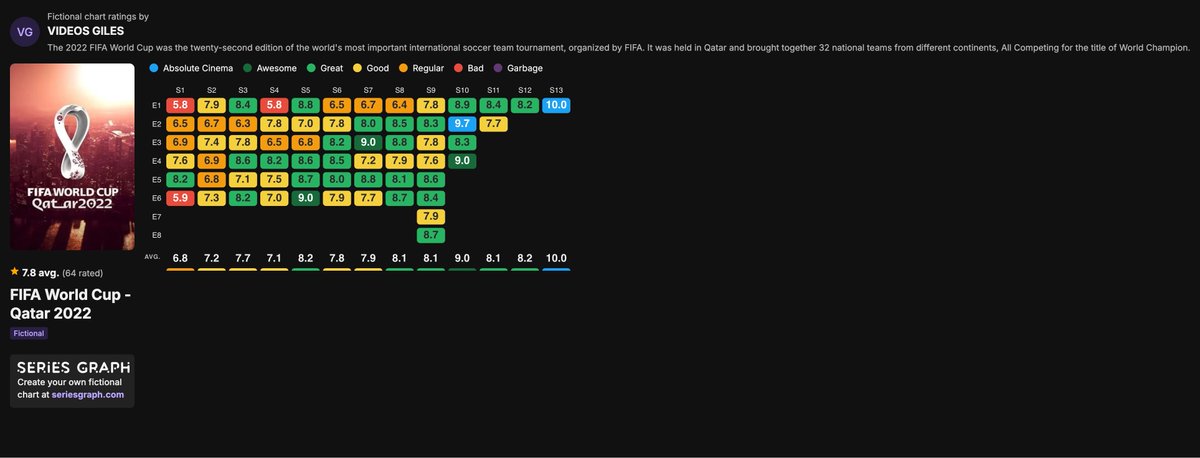Open the seriesgraph.com link
The image size is (1200, 458).
point(90,394)
